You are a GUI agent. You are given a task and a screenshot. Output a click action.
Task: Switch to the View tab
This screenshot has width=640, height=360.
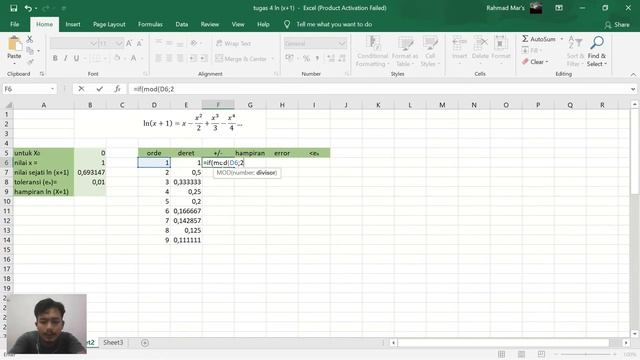tap(238, 24)
